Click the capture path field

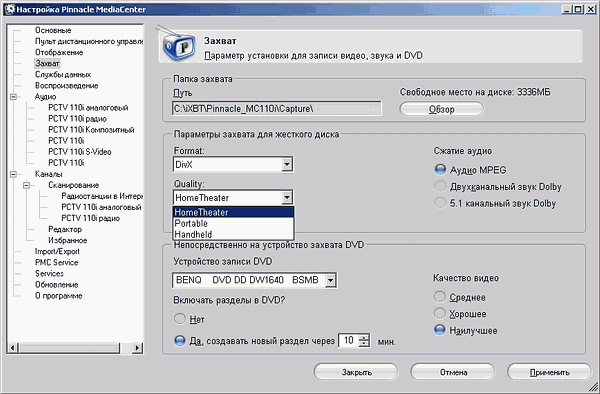click(277, 109)
